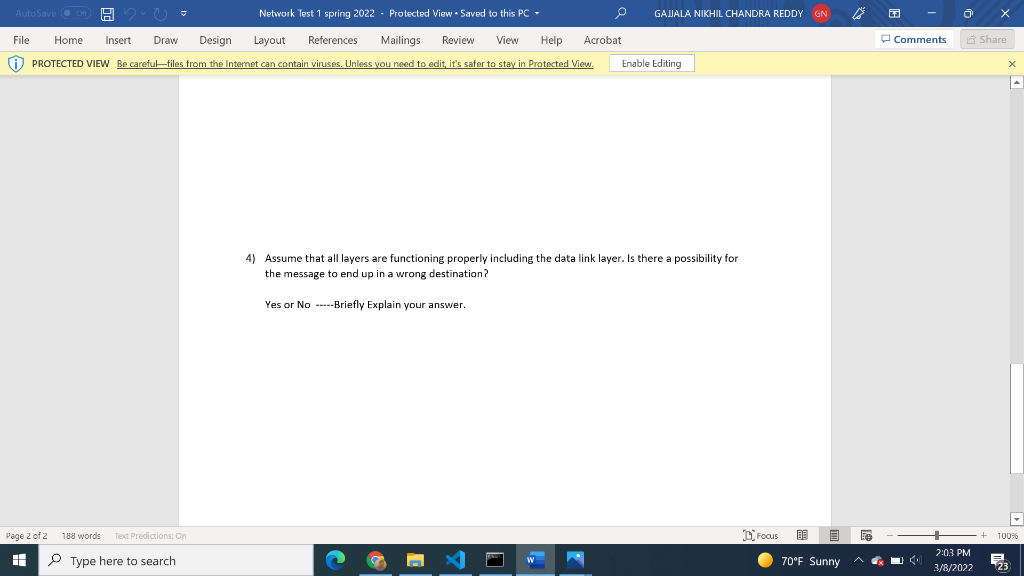Open the Windows Start menu

[x=19, y=560]
